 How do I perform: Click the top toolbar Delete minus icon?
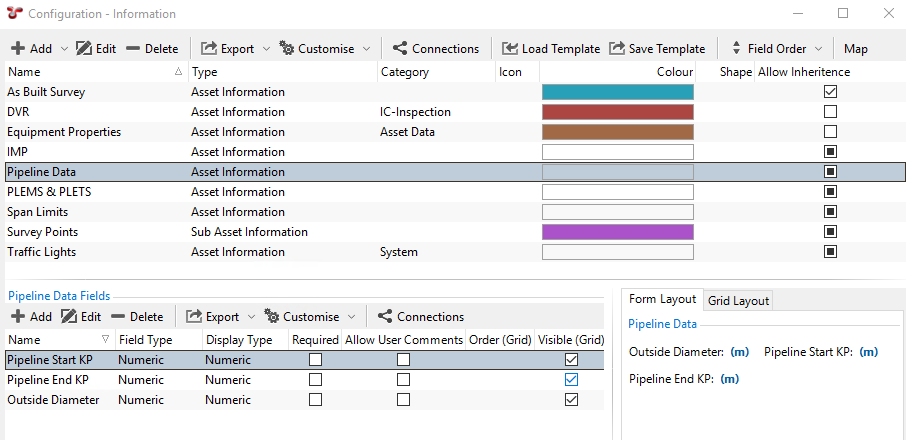pyautogui.click(x=133, y=49)
